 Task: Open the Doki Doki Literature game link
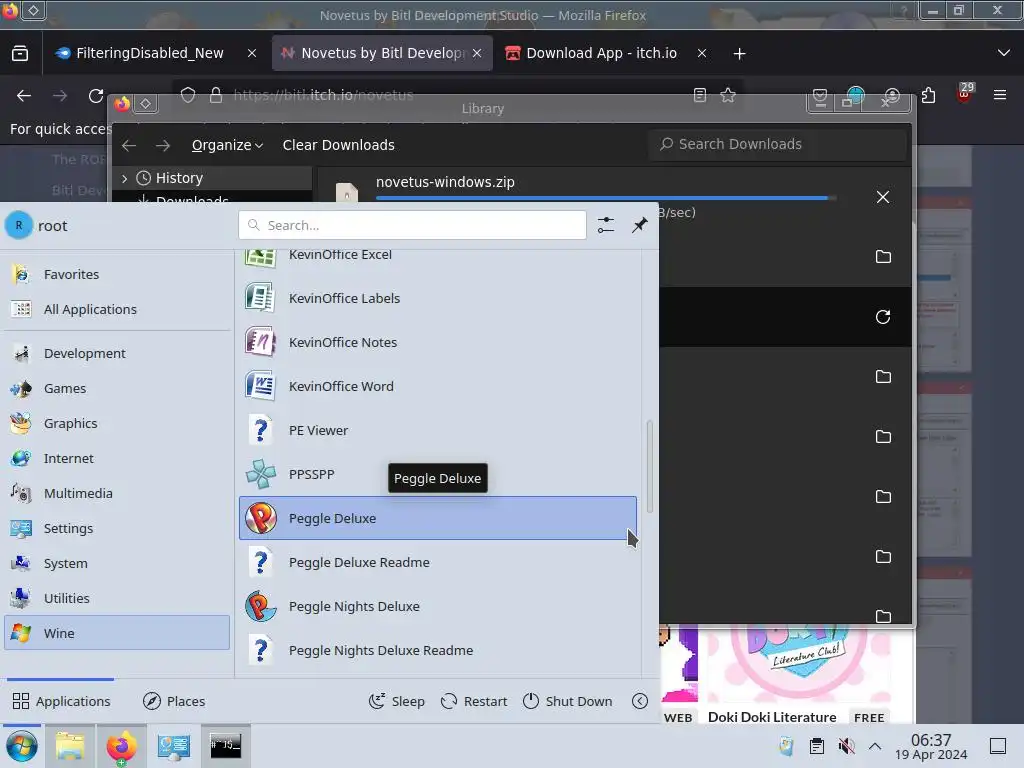tap(772, 717)
